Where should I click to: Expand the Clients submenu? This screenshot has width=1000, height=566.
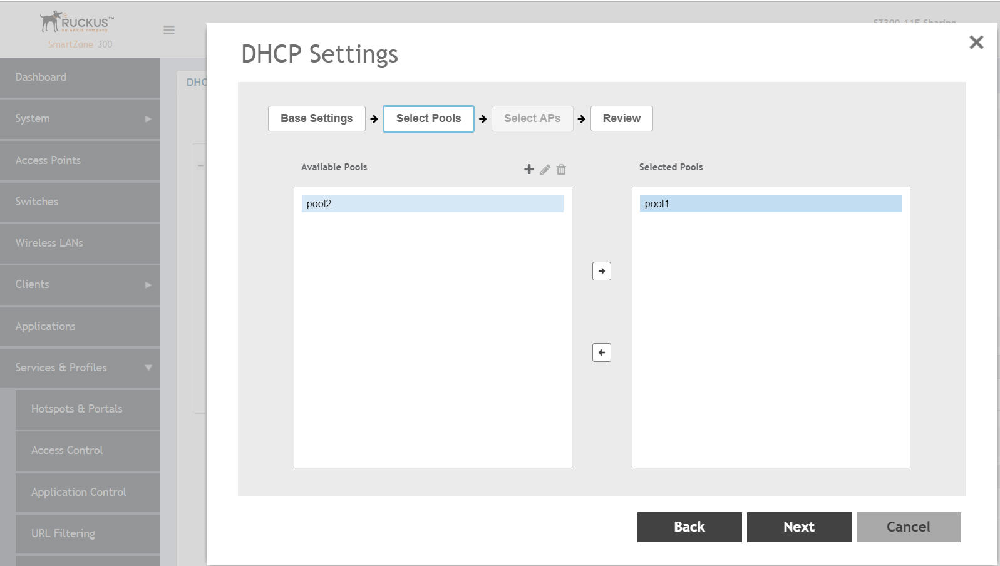point(148,285)
